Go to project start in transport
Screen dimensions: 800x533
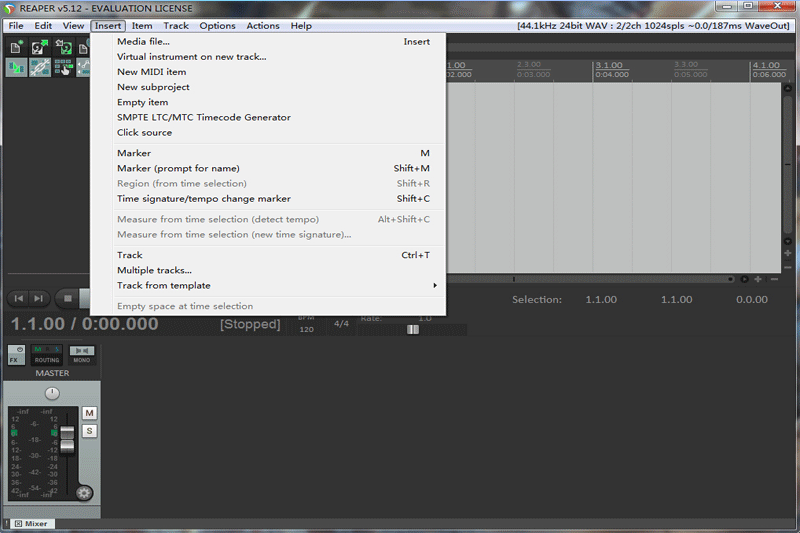18,298
